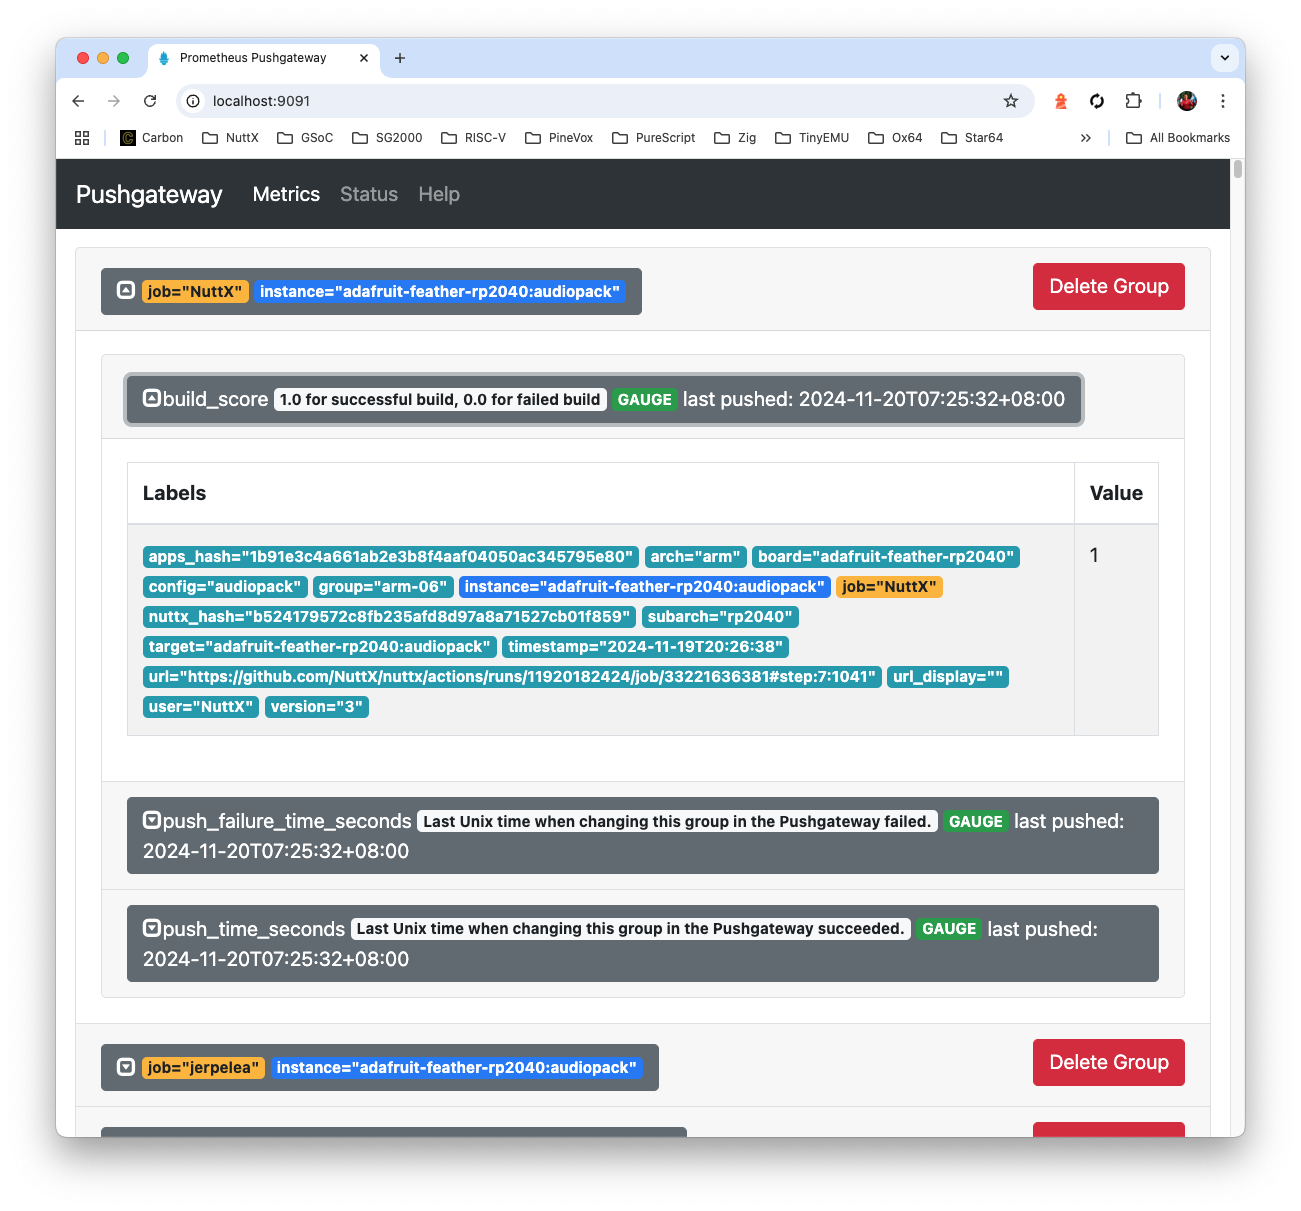Go forward using browser forward arrow
1301x1211 pixels.
click(114, 101)
